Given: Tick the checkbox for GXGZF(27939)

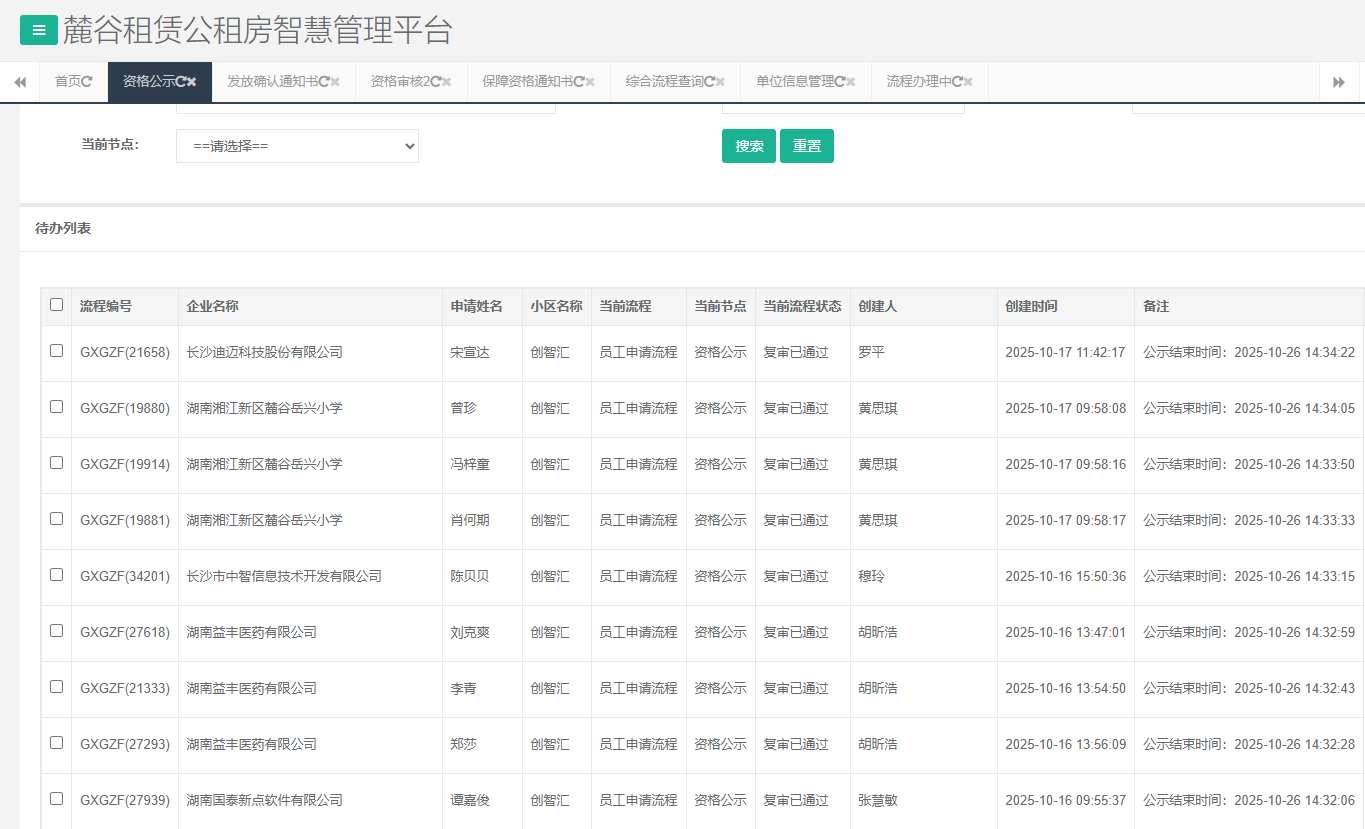Looking at the screenshot, I should tap(56, 799).
